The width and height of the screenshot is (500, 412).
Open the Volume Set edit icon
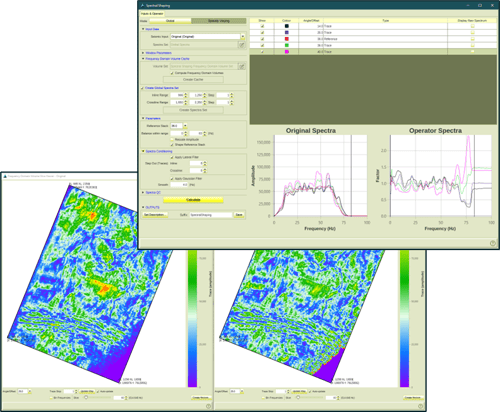[242, 66]
